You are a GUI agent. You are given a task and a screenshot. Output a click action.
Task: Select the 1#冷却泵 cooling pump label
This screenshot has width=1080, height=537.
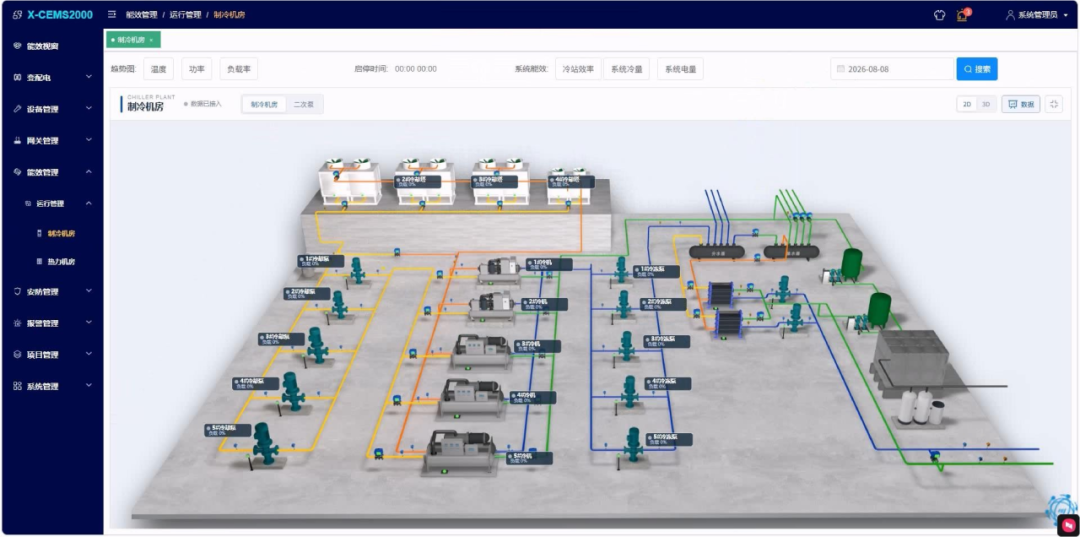tap(321, 261)
